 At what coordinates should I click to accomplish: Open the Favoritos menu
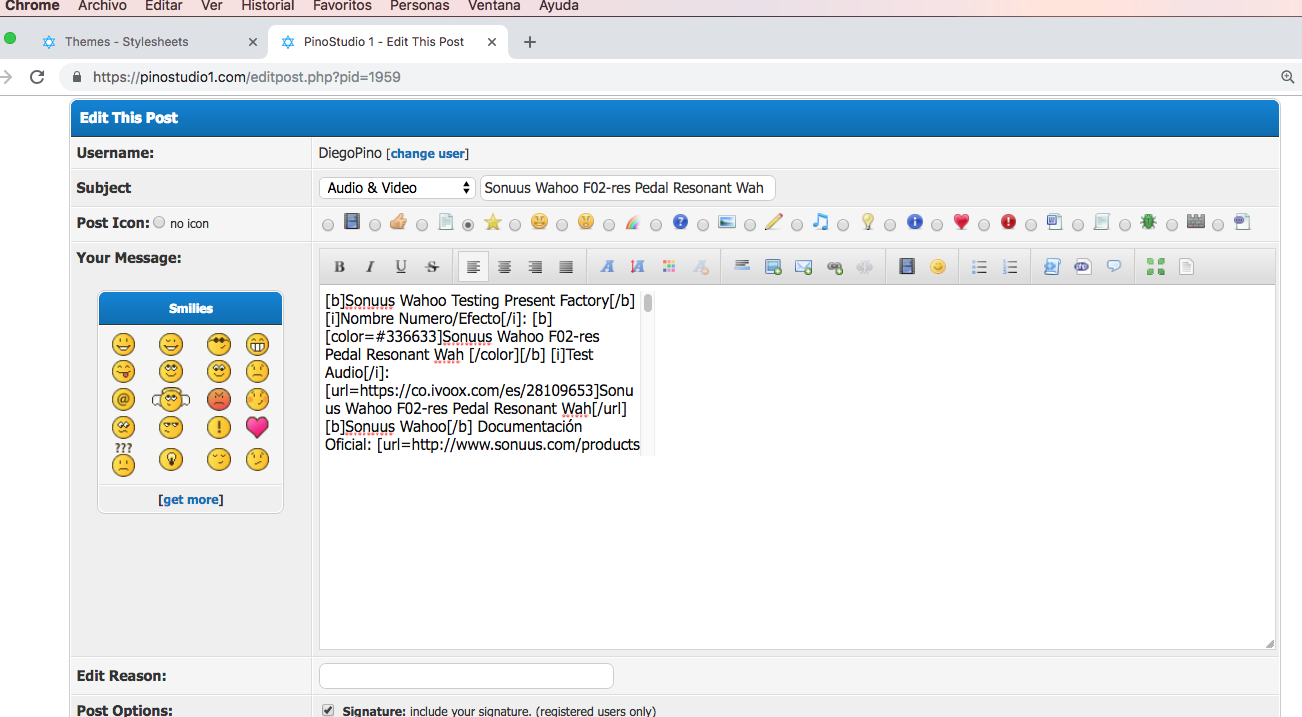coord(342,6)
